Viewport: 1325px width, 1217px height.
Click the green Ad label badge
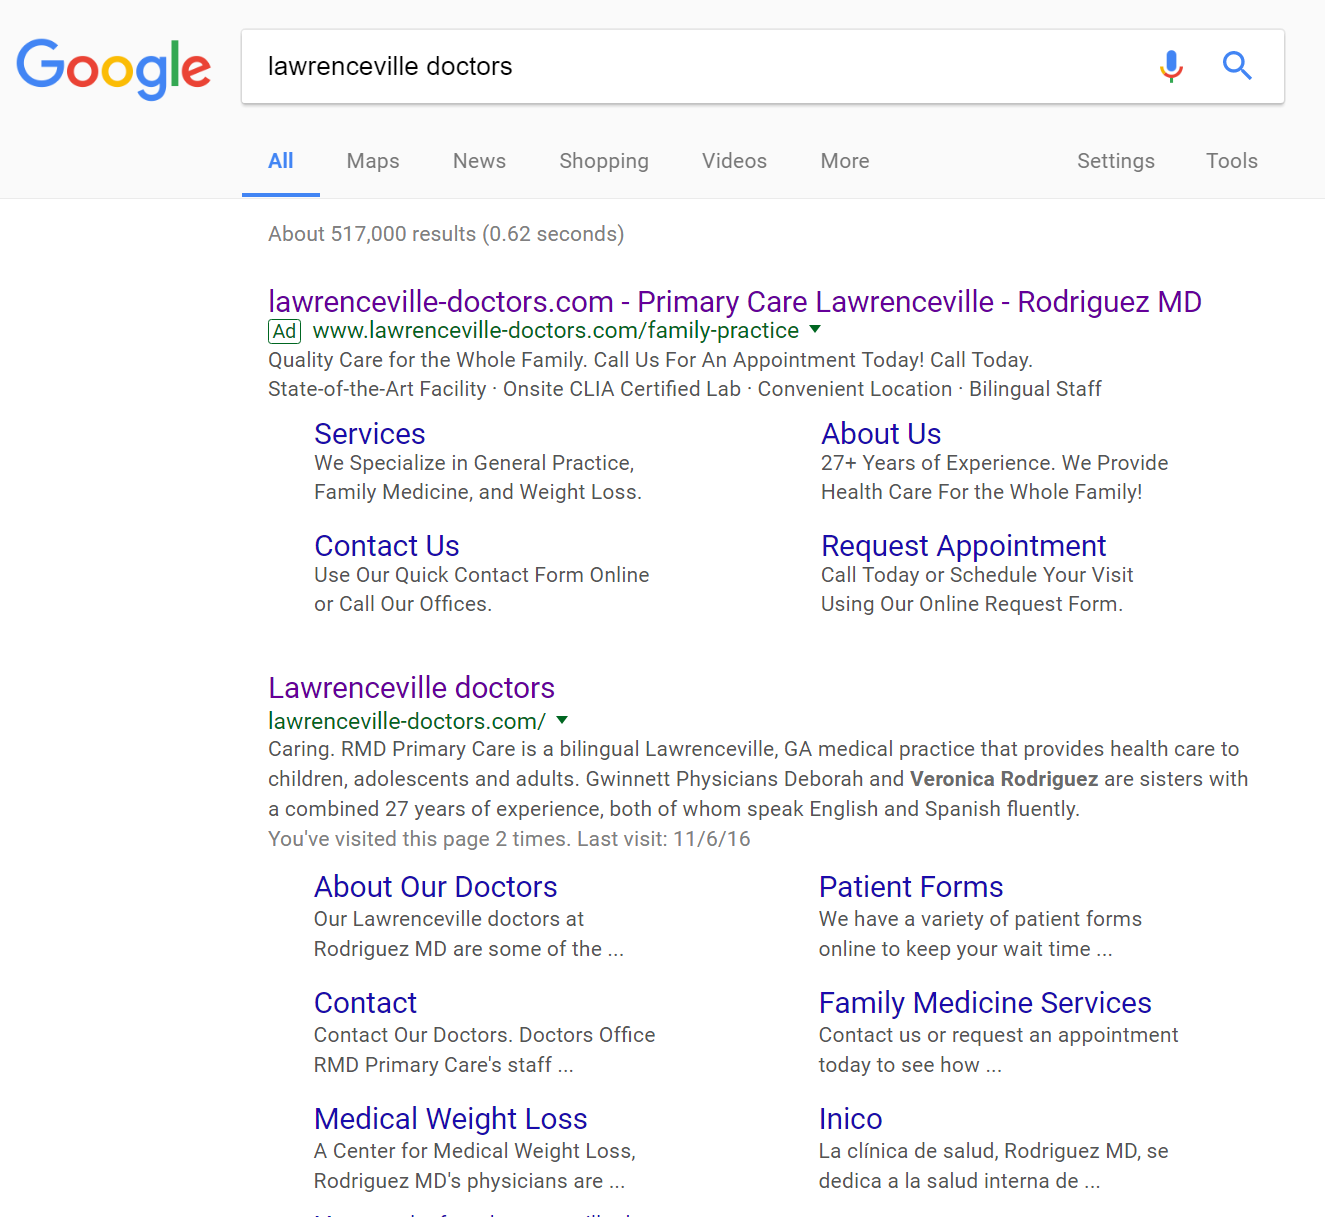pyautogui.click(x=285, y=331)
